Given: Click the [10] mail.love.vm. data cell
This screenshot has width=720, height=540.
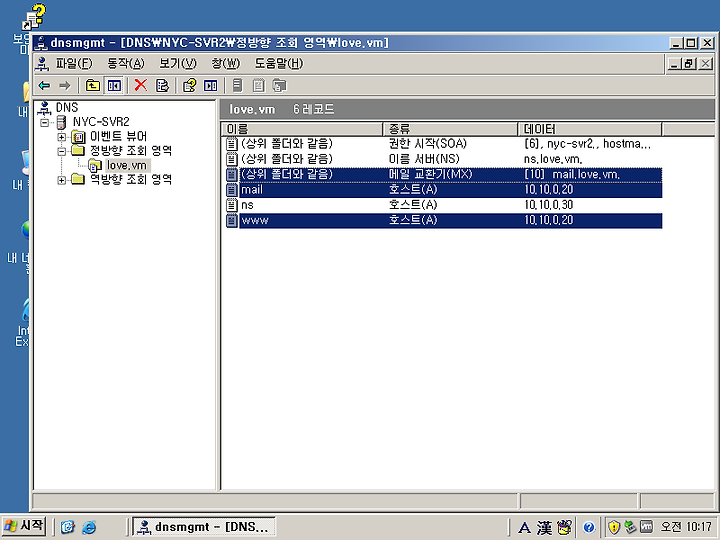Looking at the screenshot, I should pos(572,174).
